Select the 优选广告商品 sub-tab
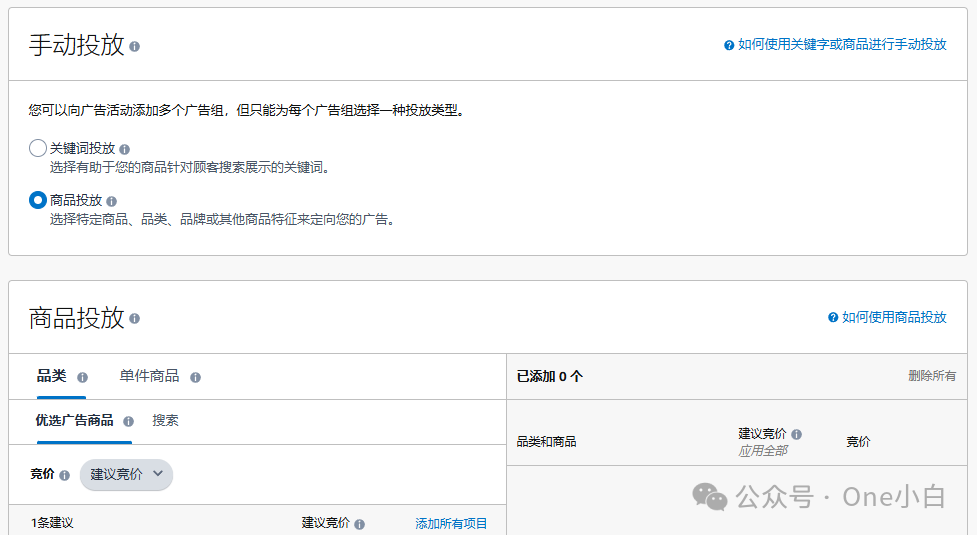 coord(74,420)
